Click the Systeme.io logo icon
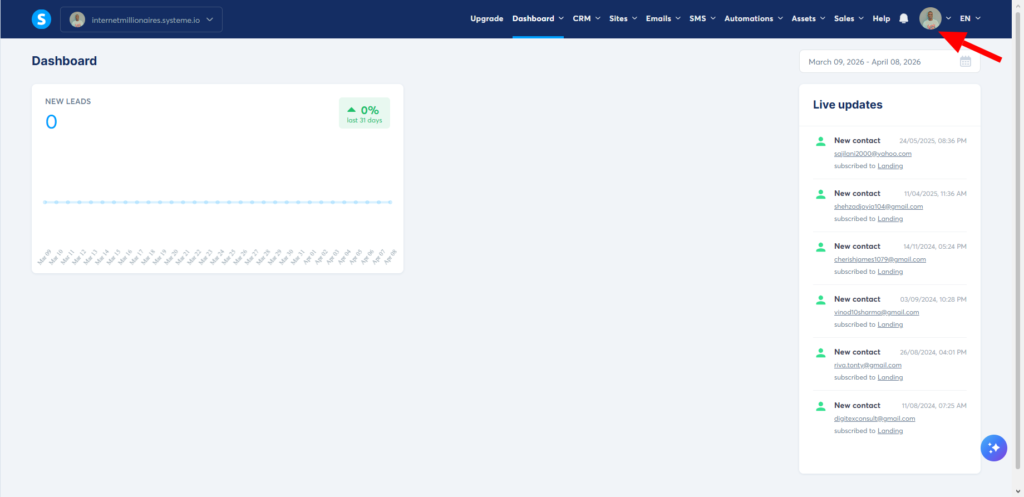Screen dimensions: 1024x497 coord(41,19)
